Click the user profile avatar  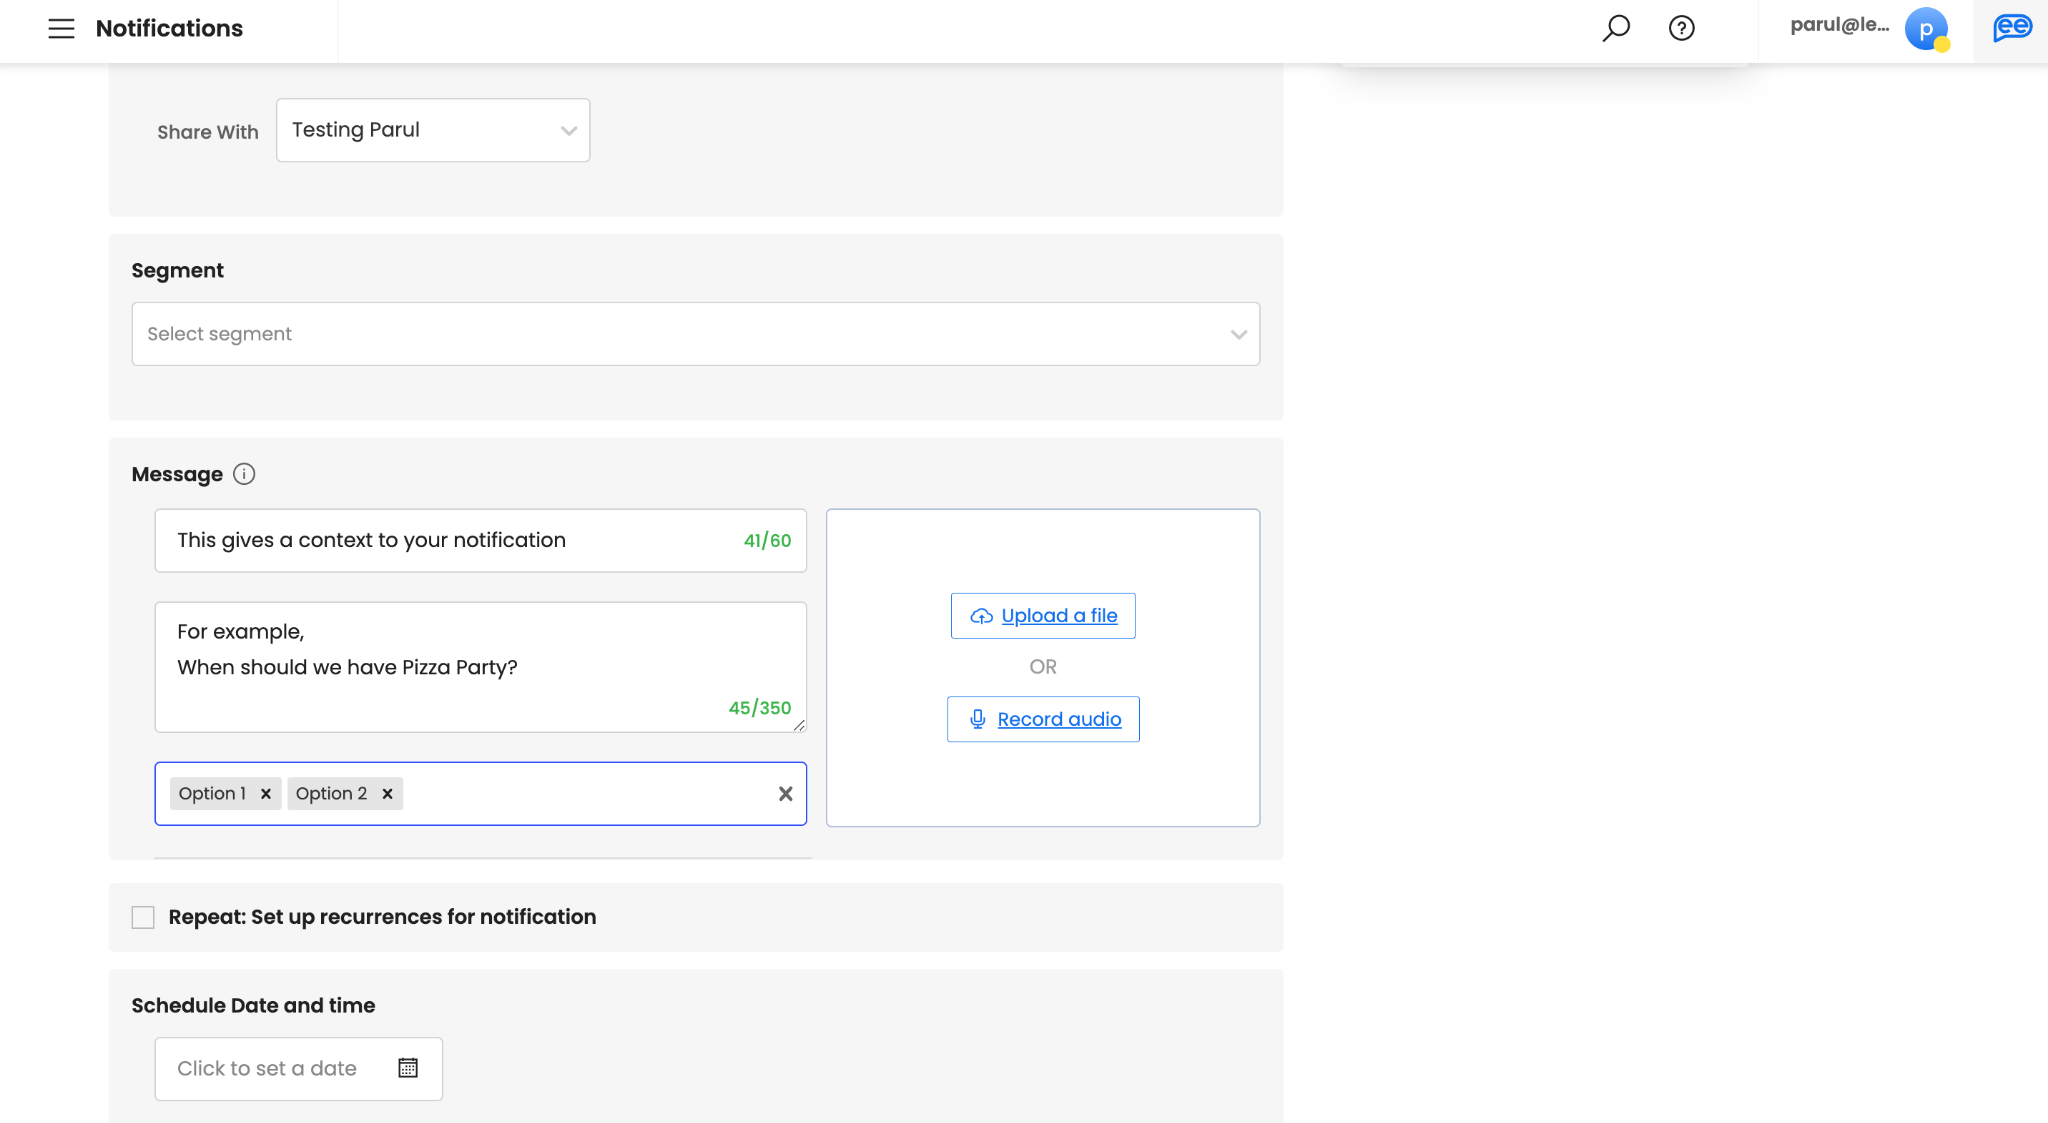(x=1926, y=29)
